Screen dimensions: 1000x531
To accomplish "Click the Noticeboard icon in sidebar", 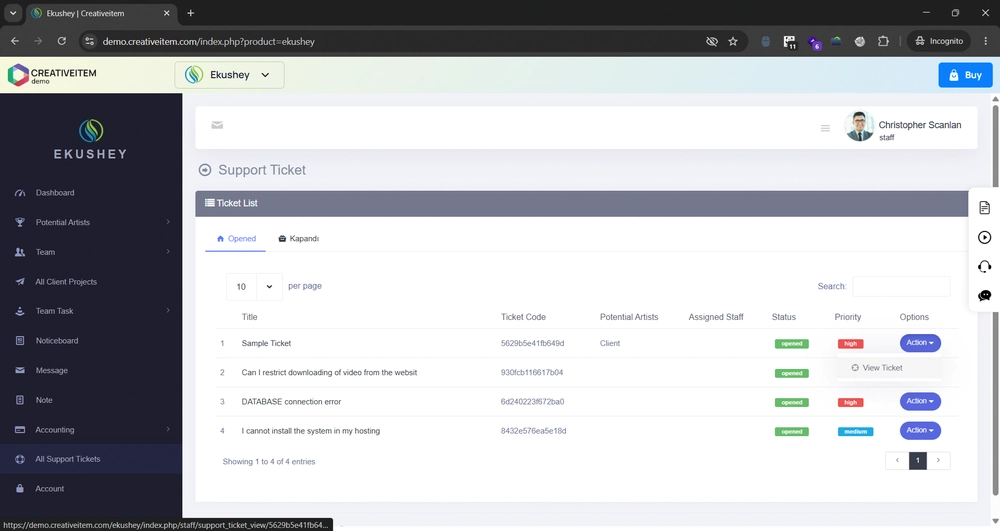I will pyautogui.click(x=20, y=340).
